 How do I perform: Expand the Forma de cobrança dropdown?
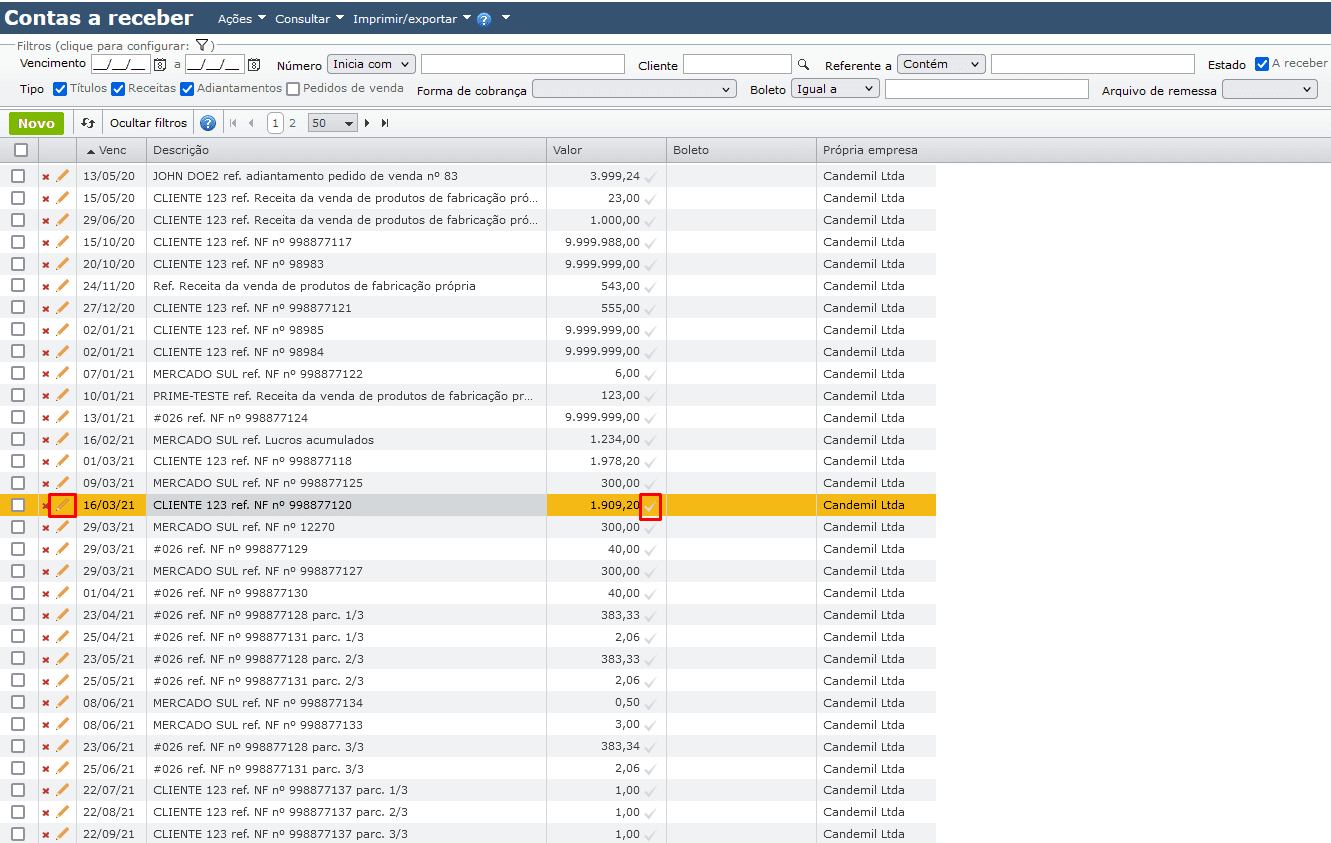634,89
